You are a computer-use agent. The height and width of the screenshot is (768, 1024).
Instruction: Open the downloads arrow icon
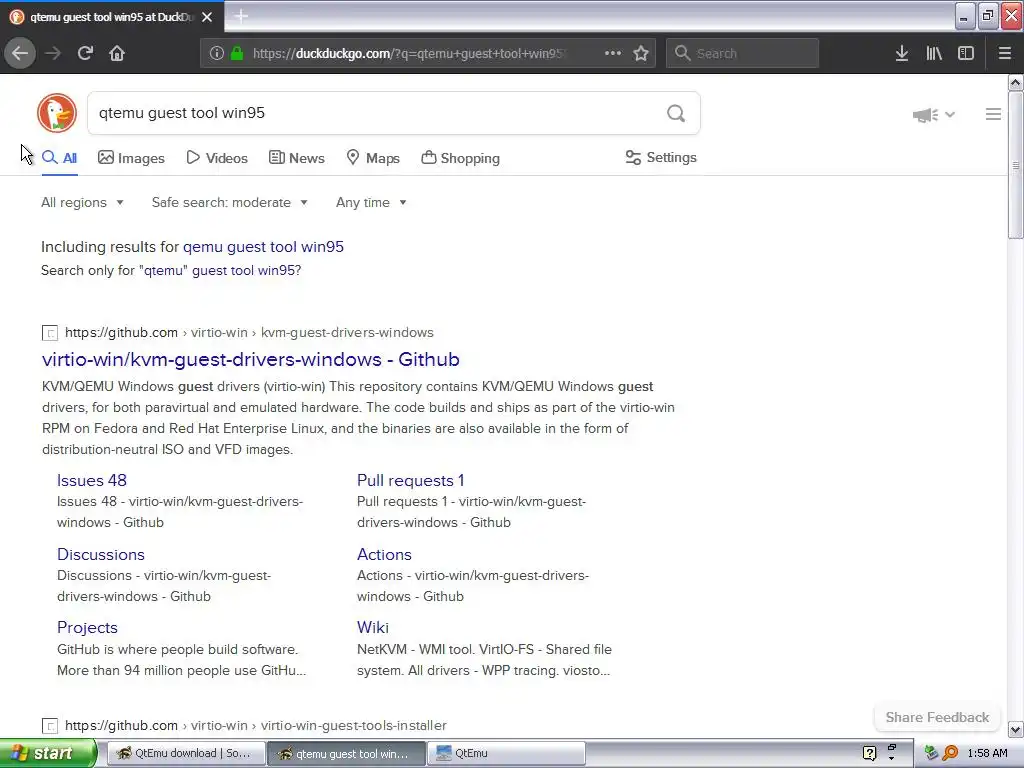click(x=901, y=54)
